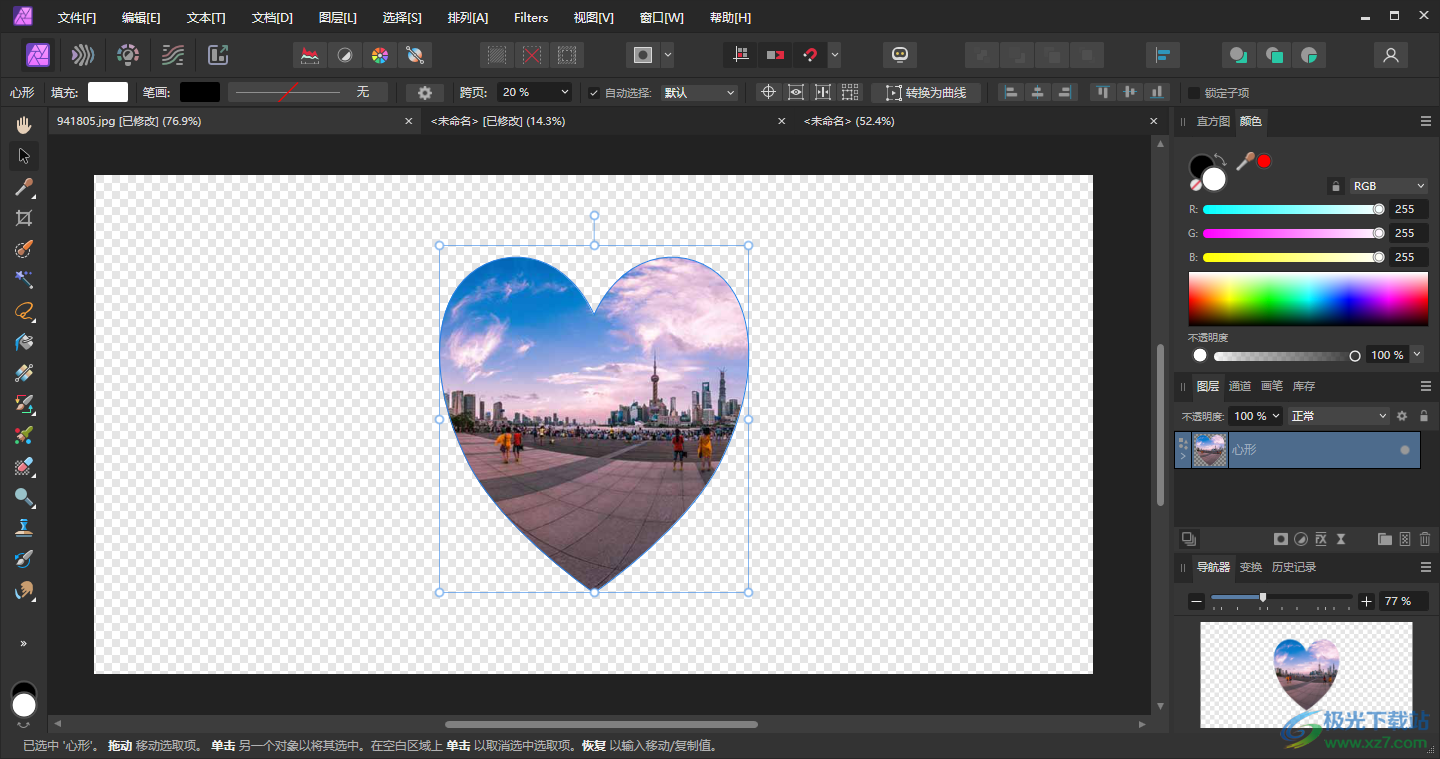Click the Auto Levels histogram icon
The width and height of the screenshot is (1440, 759).
coord(311,55)
